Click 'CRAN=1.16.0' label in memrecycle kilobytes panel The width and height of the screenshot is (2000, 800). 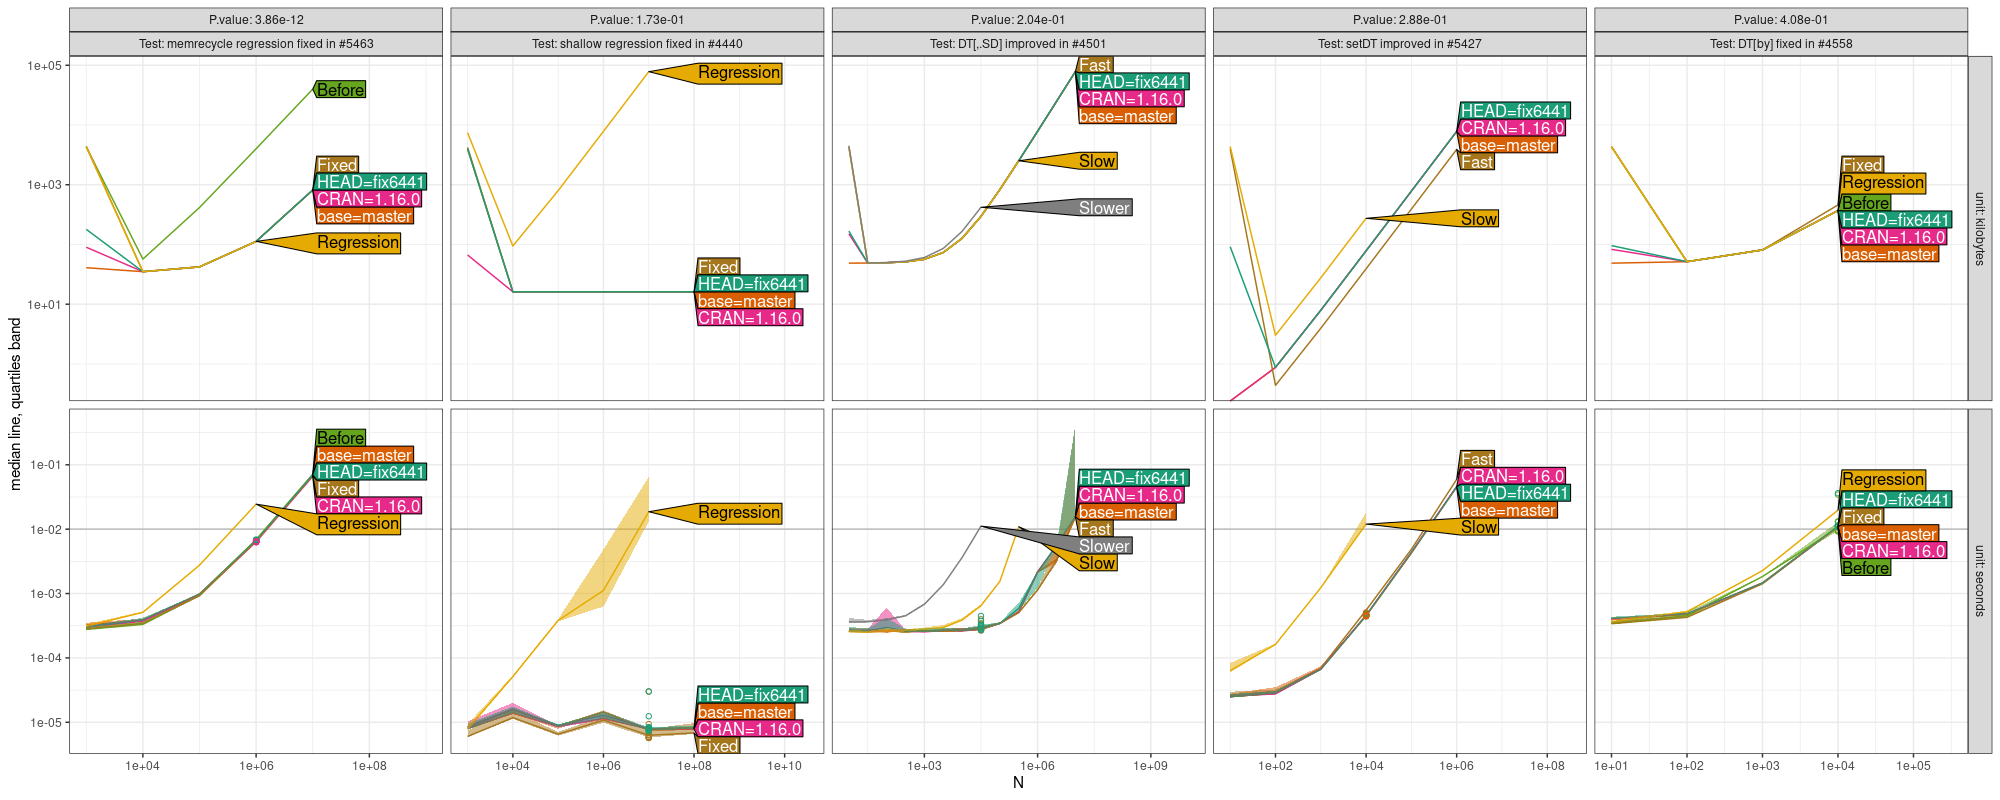(368, 199)
